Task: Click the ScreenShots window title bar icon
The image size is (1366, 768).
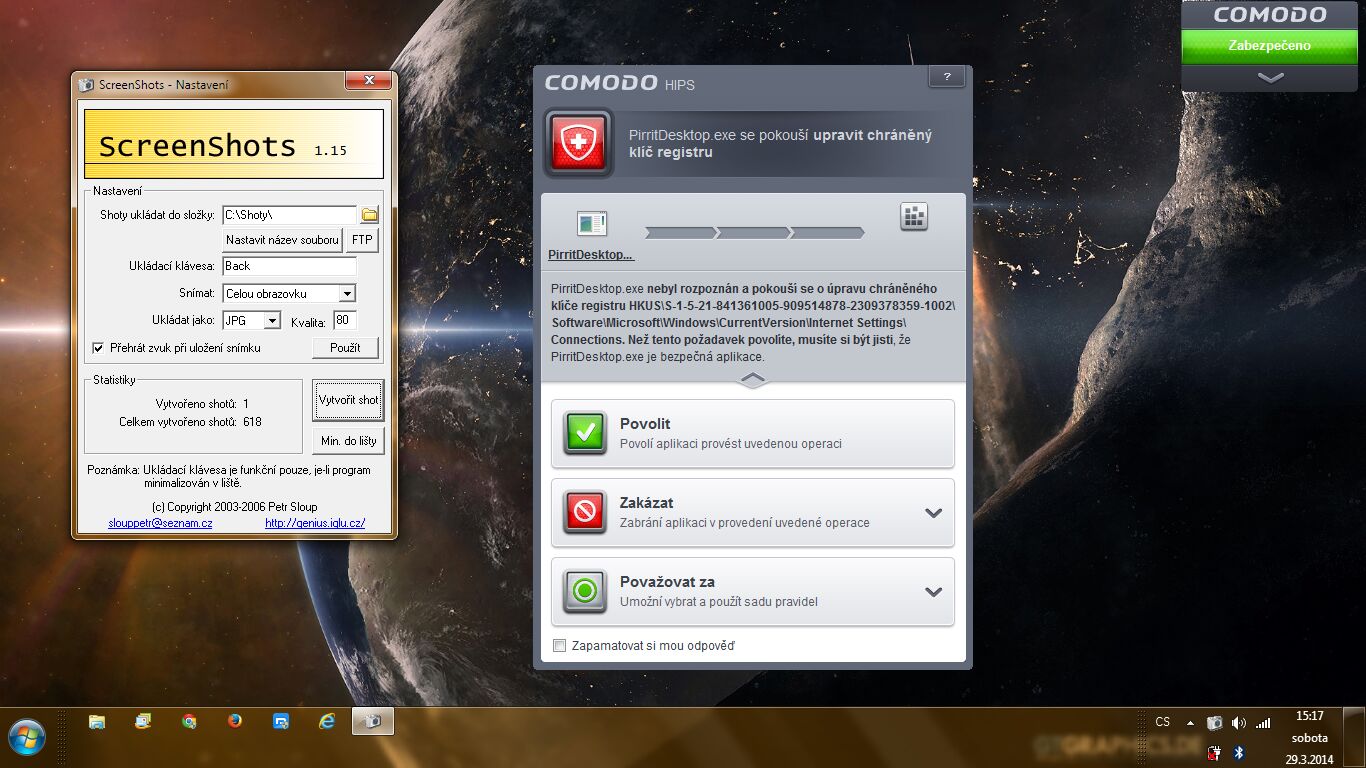Action: (x=86, y=85)
